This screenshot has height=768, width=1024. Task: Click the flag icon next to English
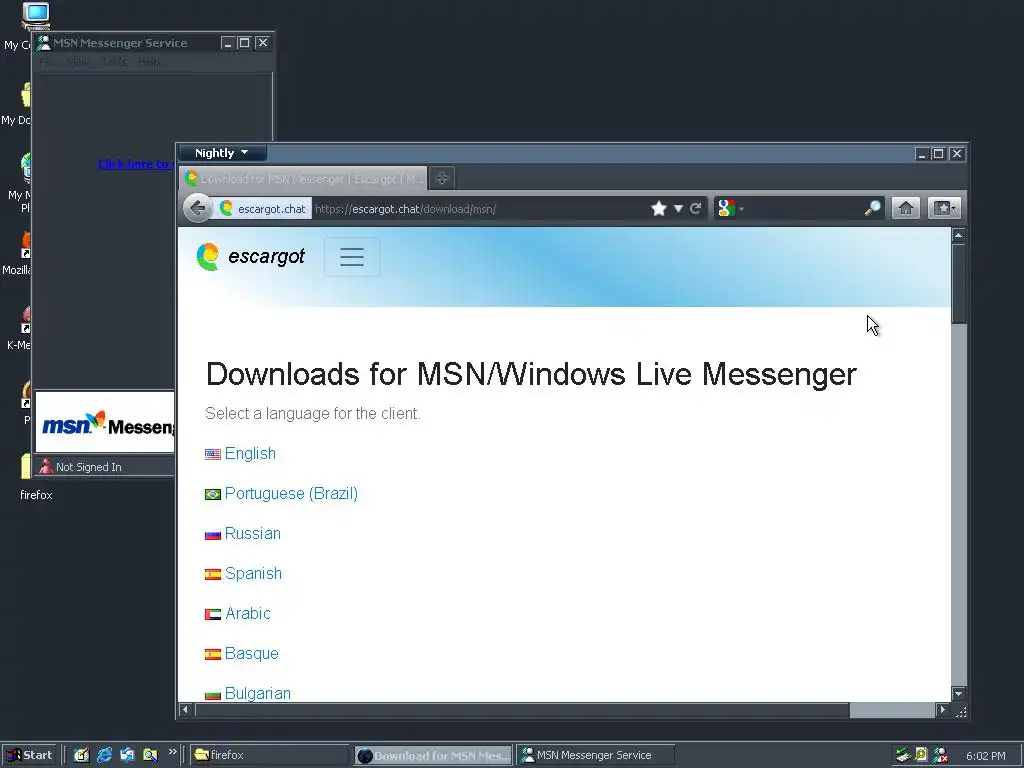coord(213,455)
